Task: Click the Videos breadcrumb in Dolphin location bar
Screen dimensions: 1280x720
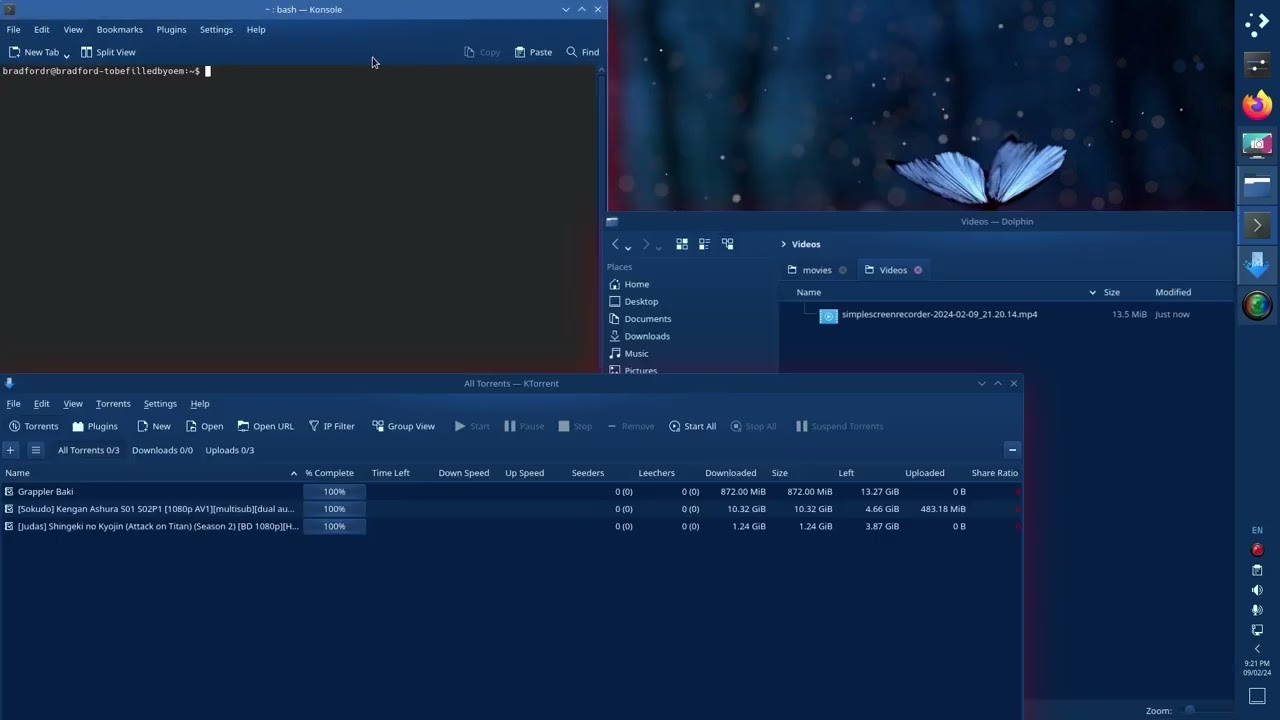Action: click(x=806, y=244)
